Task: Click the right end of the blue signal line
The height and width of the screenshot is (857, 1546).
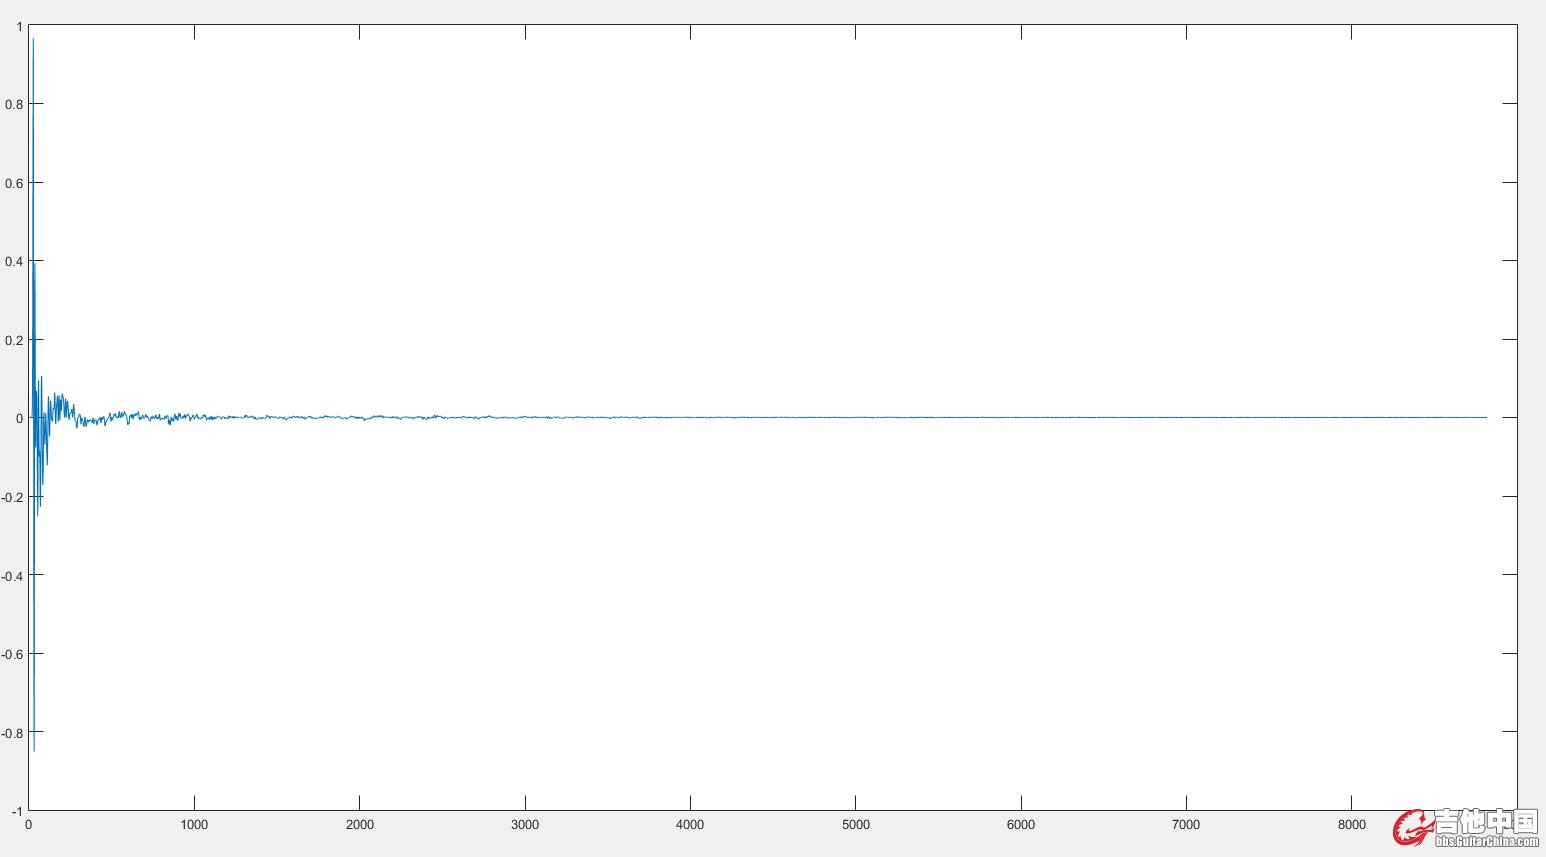Action: point(1485,417)
